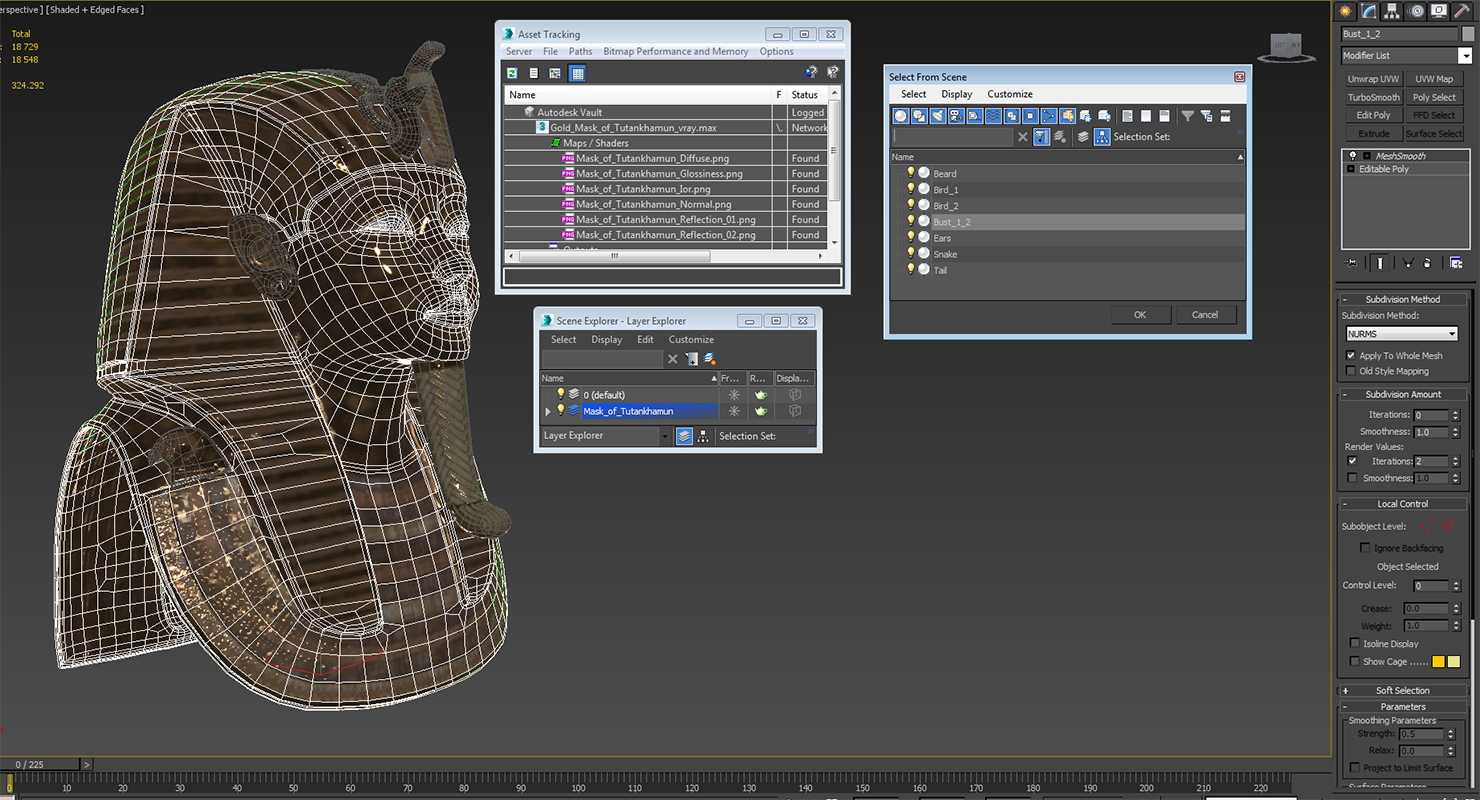Open Paths menu in Asset Tracking

click(x=580, y=51)
